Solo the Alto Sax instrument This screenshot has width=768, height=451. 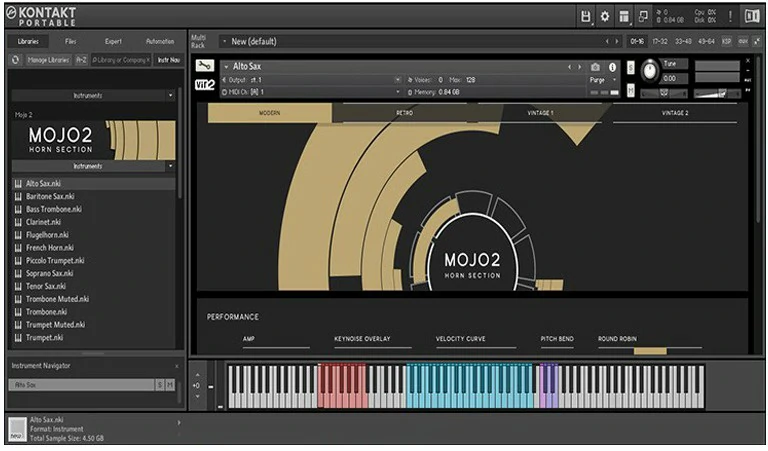[631, 68]
